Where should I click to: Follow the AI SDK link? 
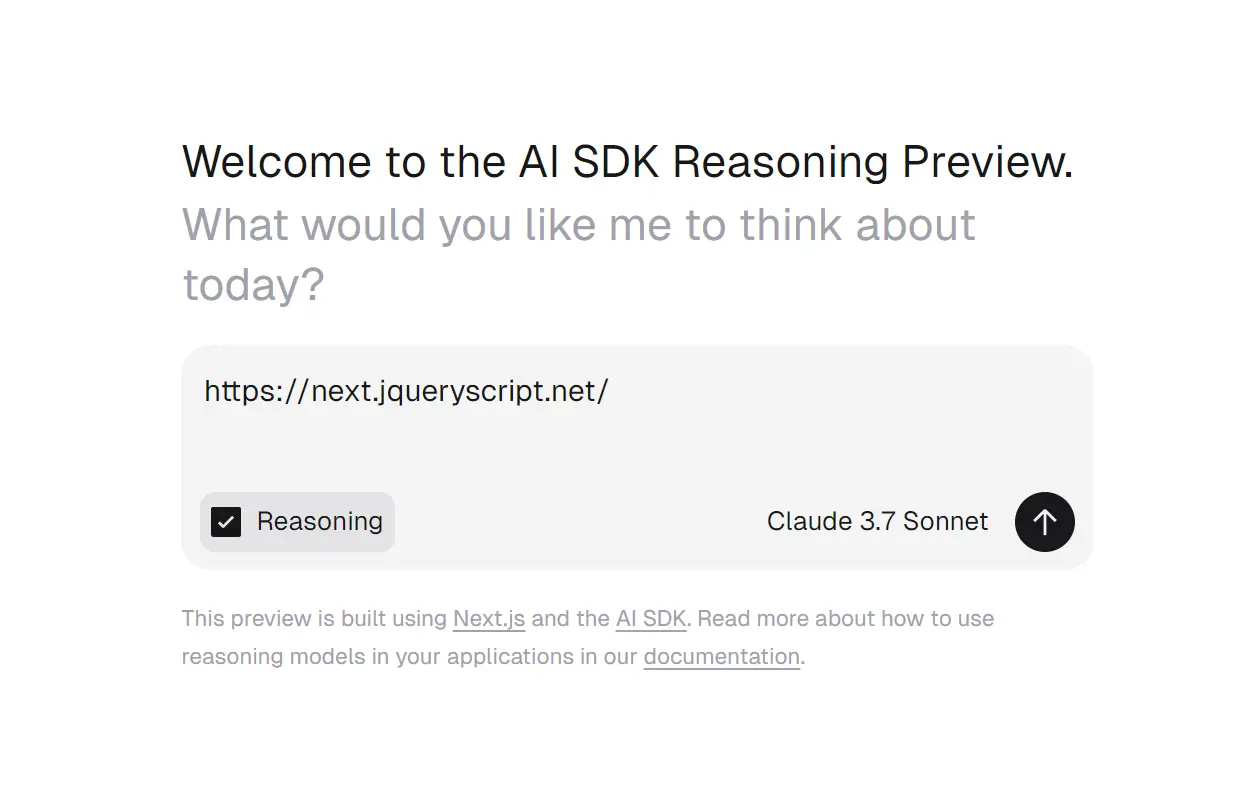coord(651,619)
